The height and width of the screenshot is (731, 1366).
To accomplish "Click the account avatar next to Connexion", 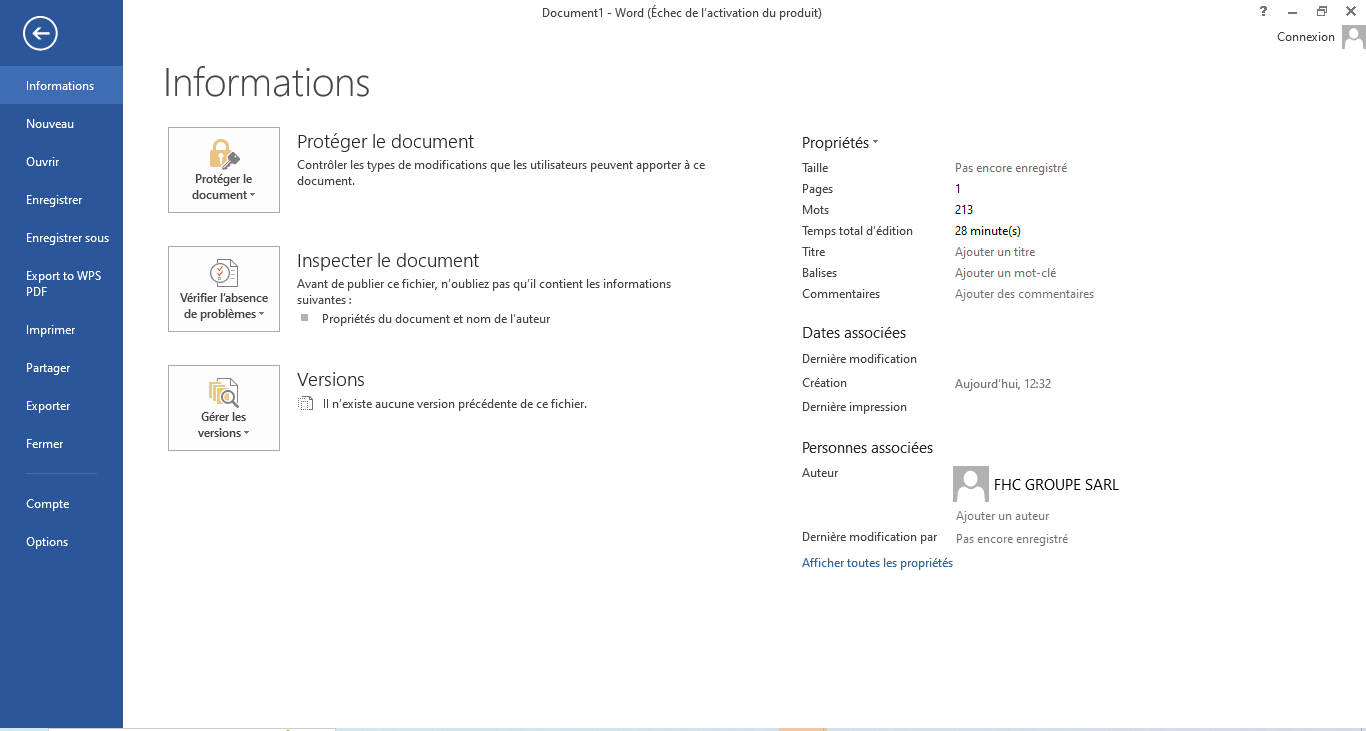I will (x=1353, y=37).
